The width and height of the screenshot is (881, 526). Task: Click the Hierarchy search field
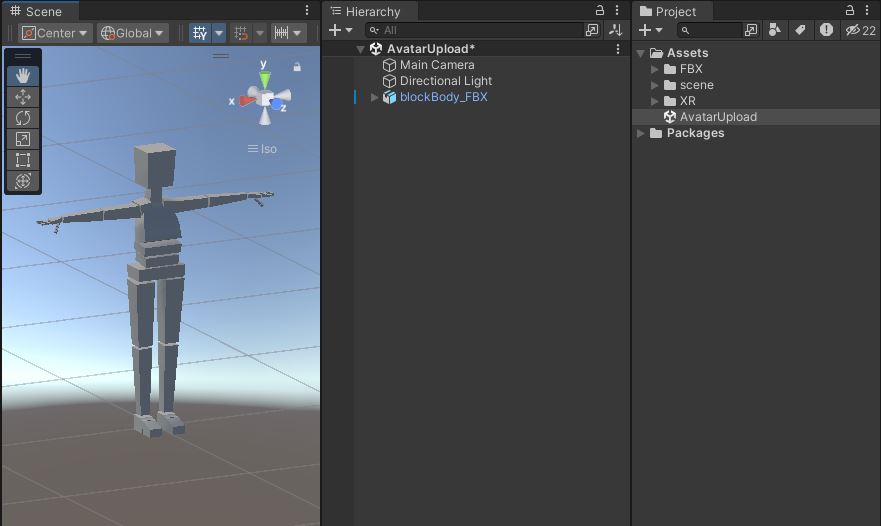[480, 31]
